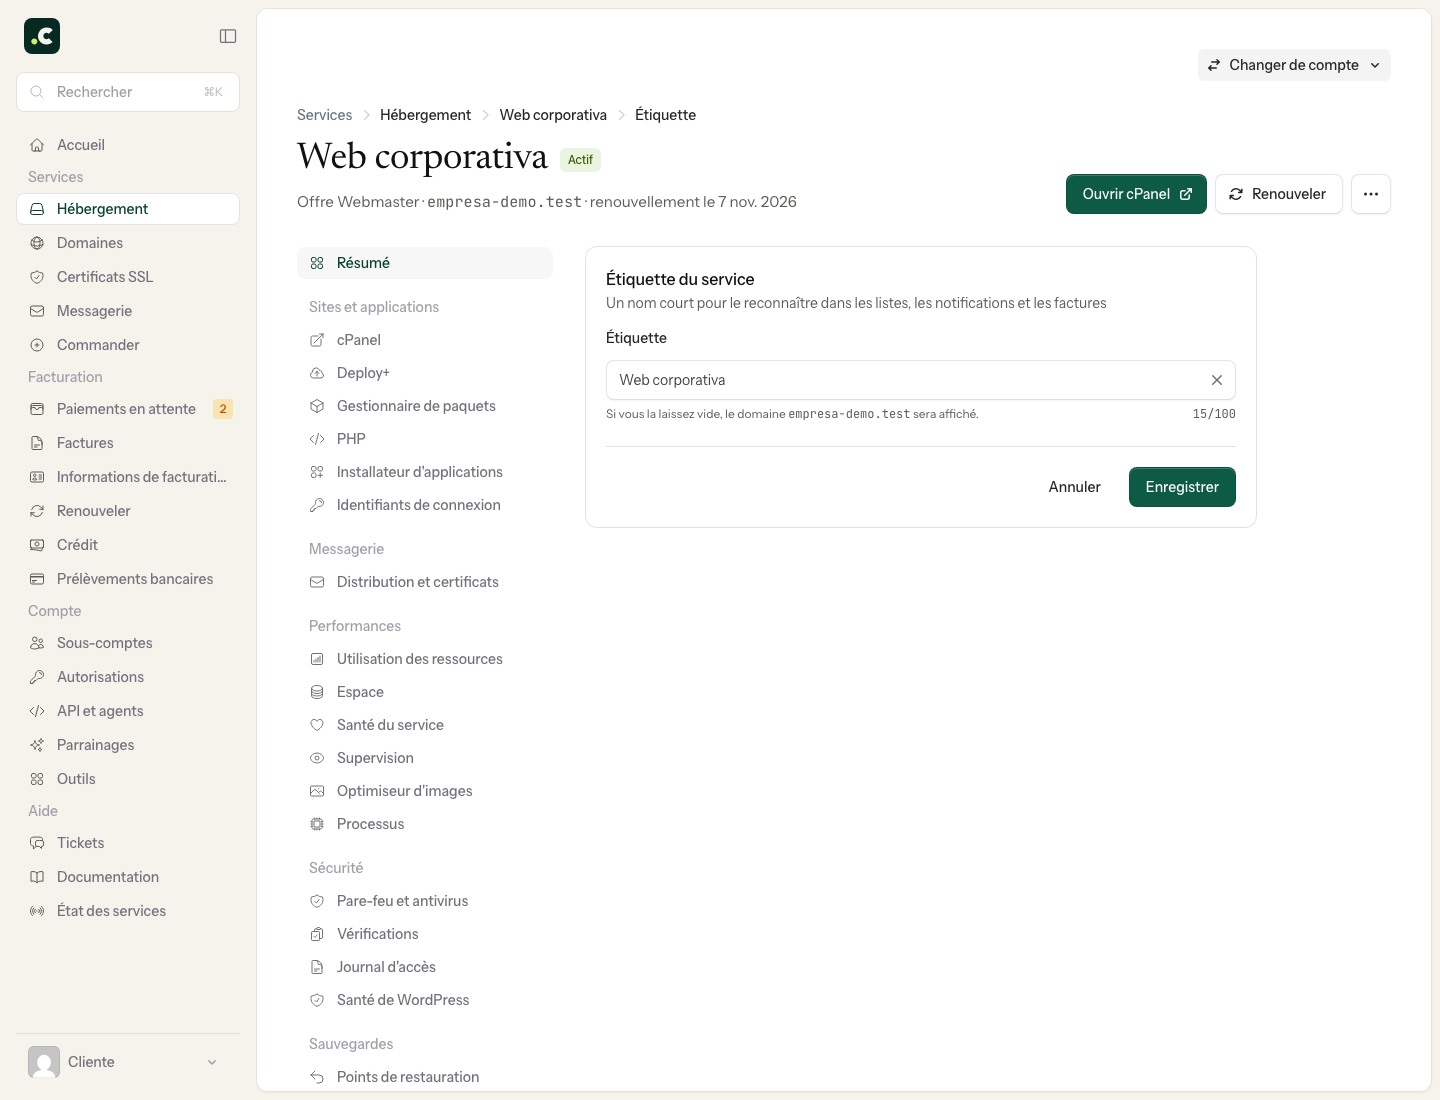Go to Pare-feu et antivirus
This screenshot has width=1440, height=1100.
[x=425, y=901]
